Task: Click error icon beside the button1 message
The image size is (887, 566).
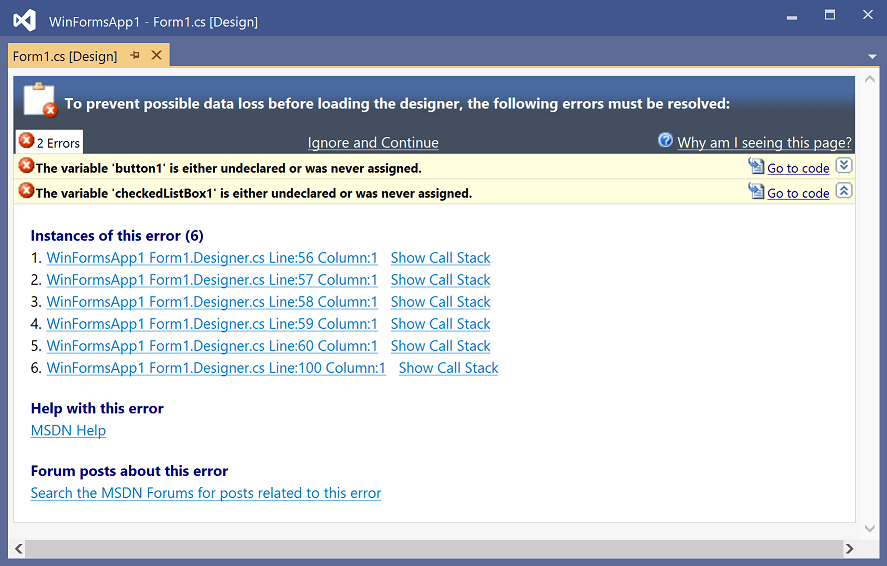Action: pos(26,166)
